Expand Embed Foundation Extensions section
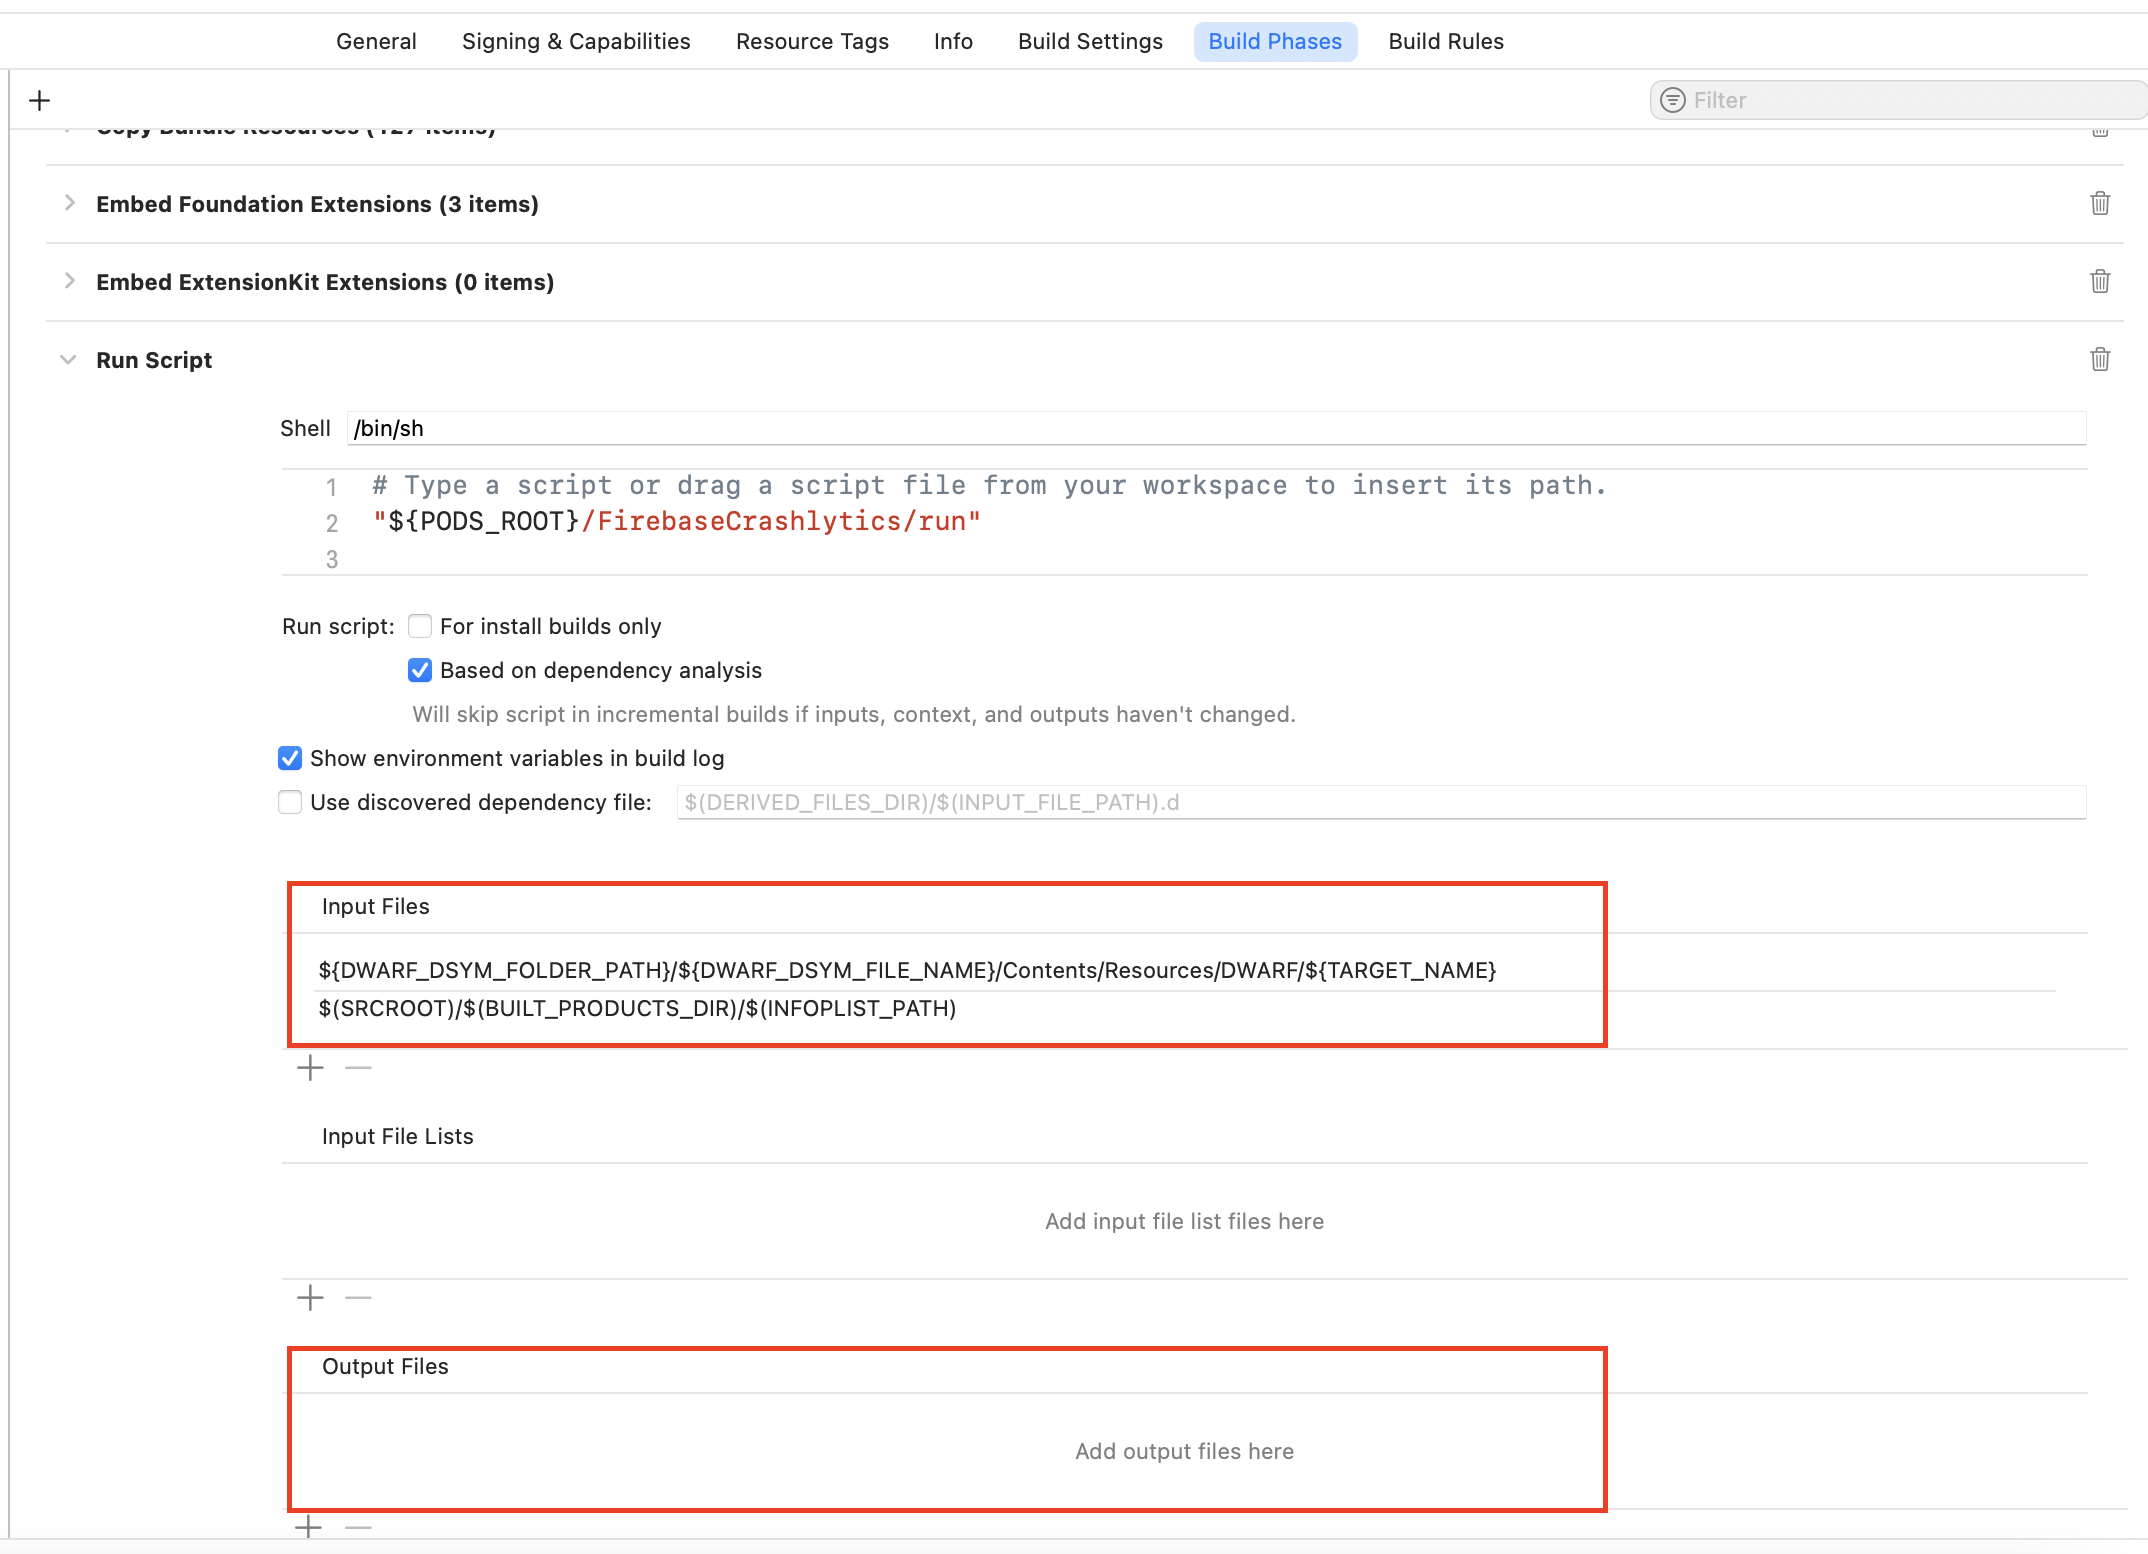This screenshot has width=2148, height=1554. point(69,203)
